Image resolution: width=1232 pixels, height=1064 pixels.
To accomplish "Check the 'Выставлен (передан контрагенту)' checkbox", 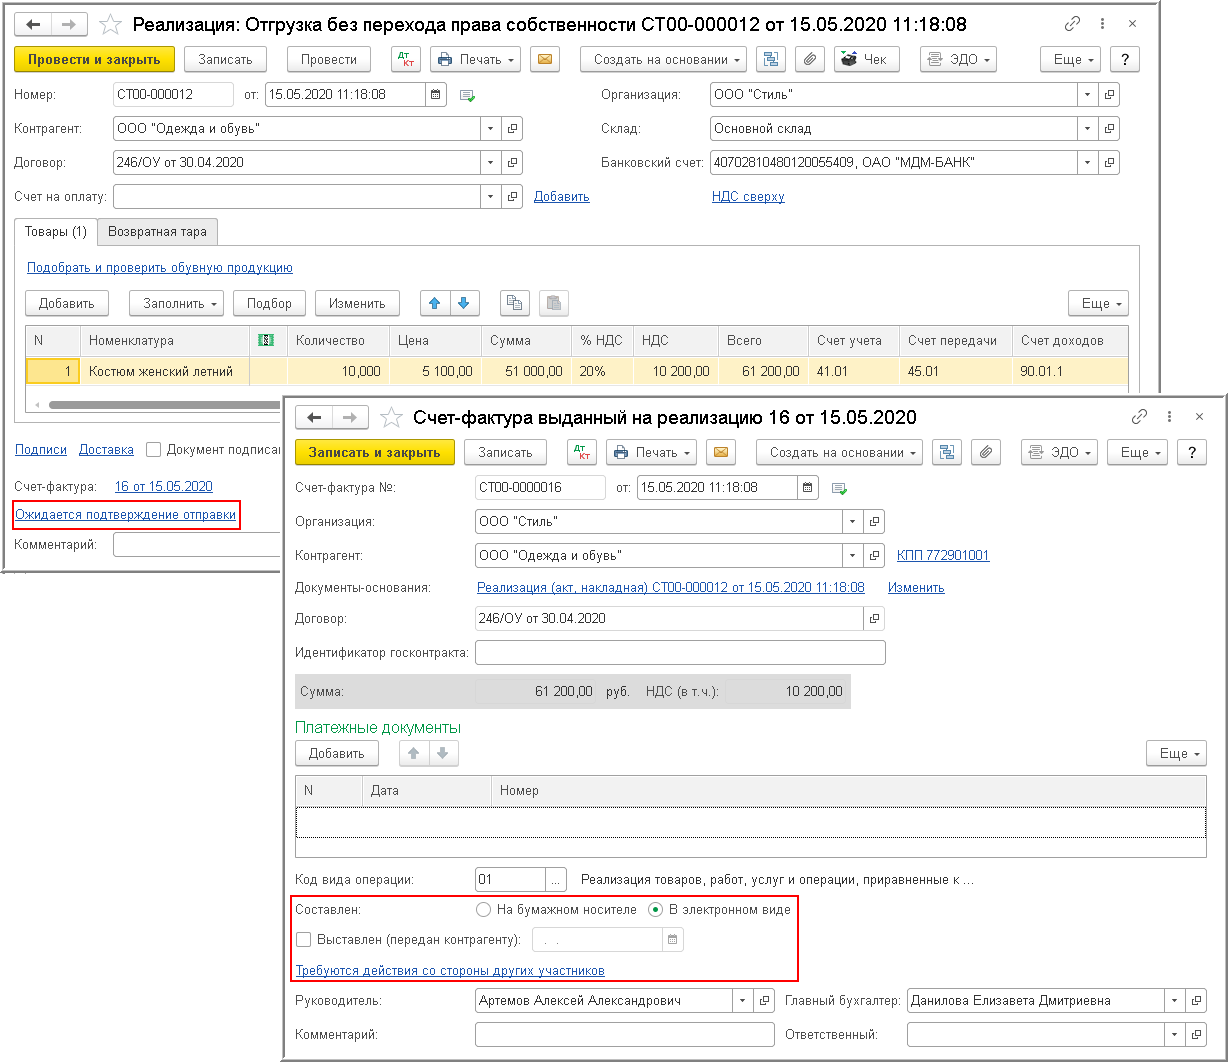I will 304,939.
